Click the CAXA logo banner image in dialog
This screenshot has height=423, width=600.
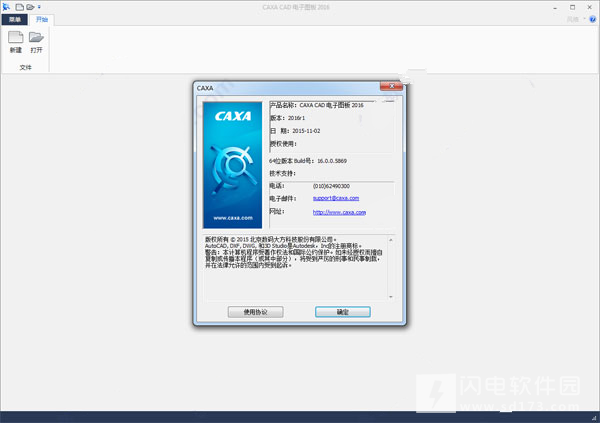click(x=233, y=165)
